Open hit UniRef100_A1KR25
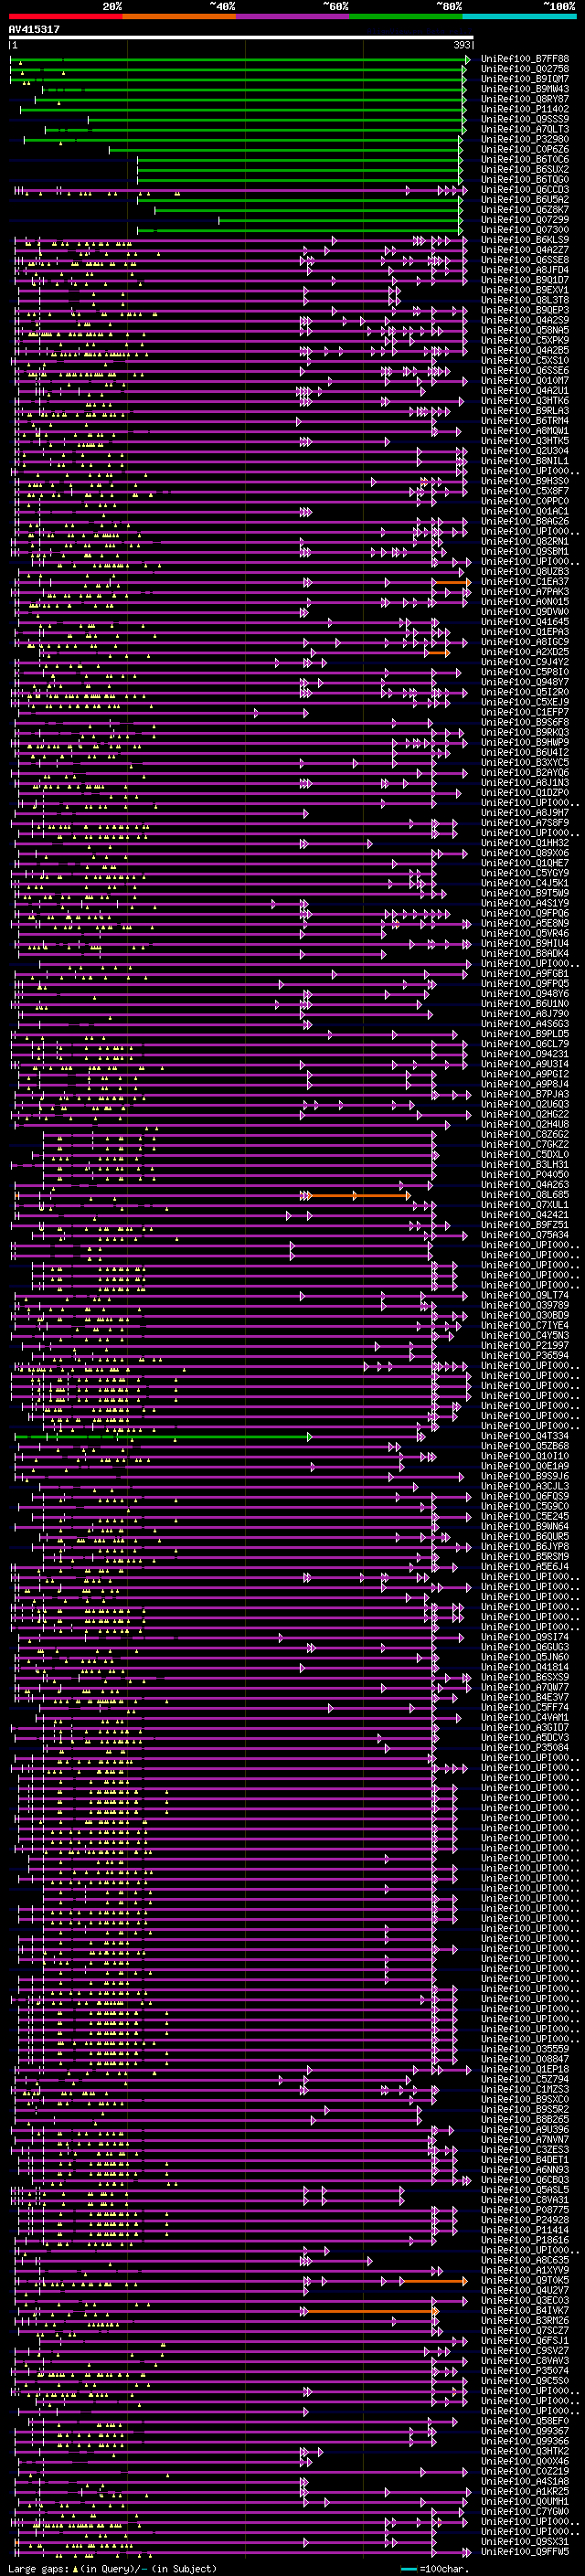The height and width of the screenshot is (2576, 585). click(x=525, y=2491)
